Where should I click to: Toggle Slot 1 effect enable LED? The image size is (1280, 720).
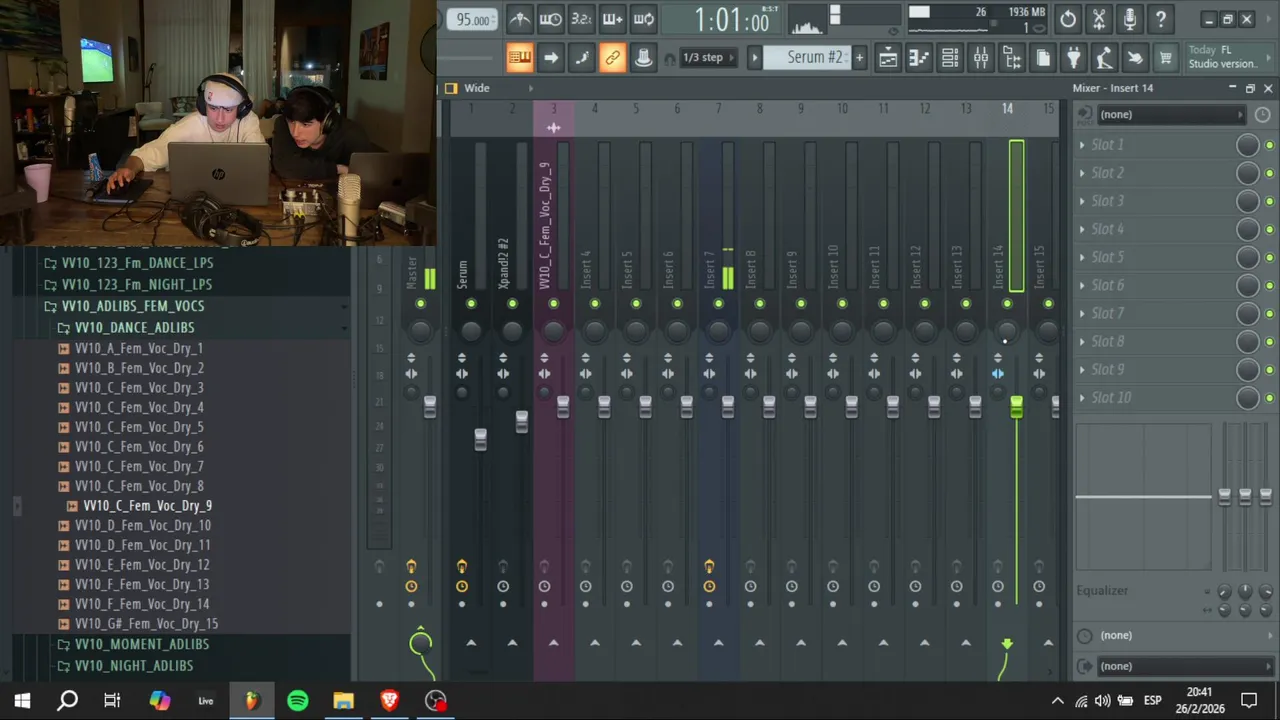[1269, 146]
